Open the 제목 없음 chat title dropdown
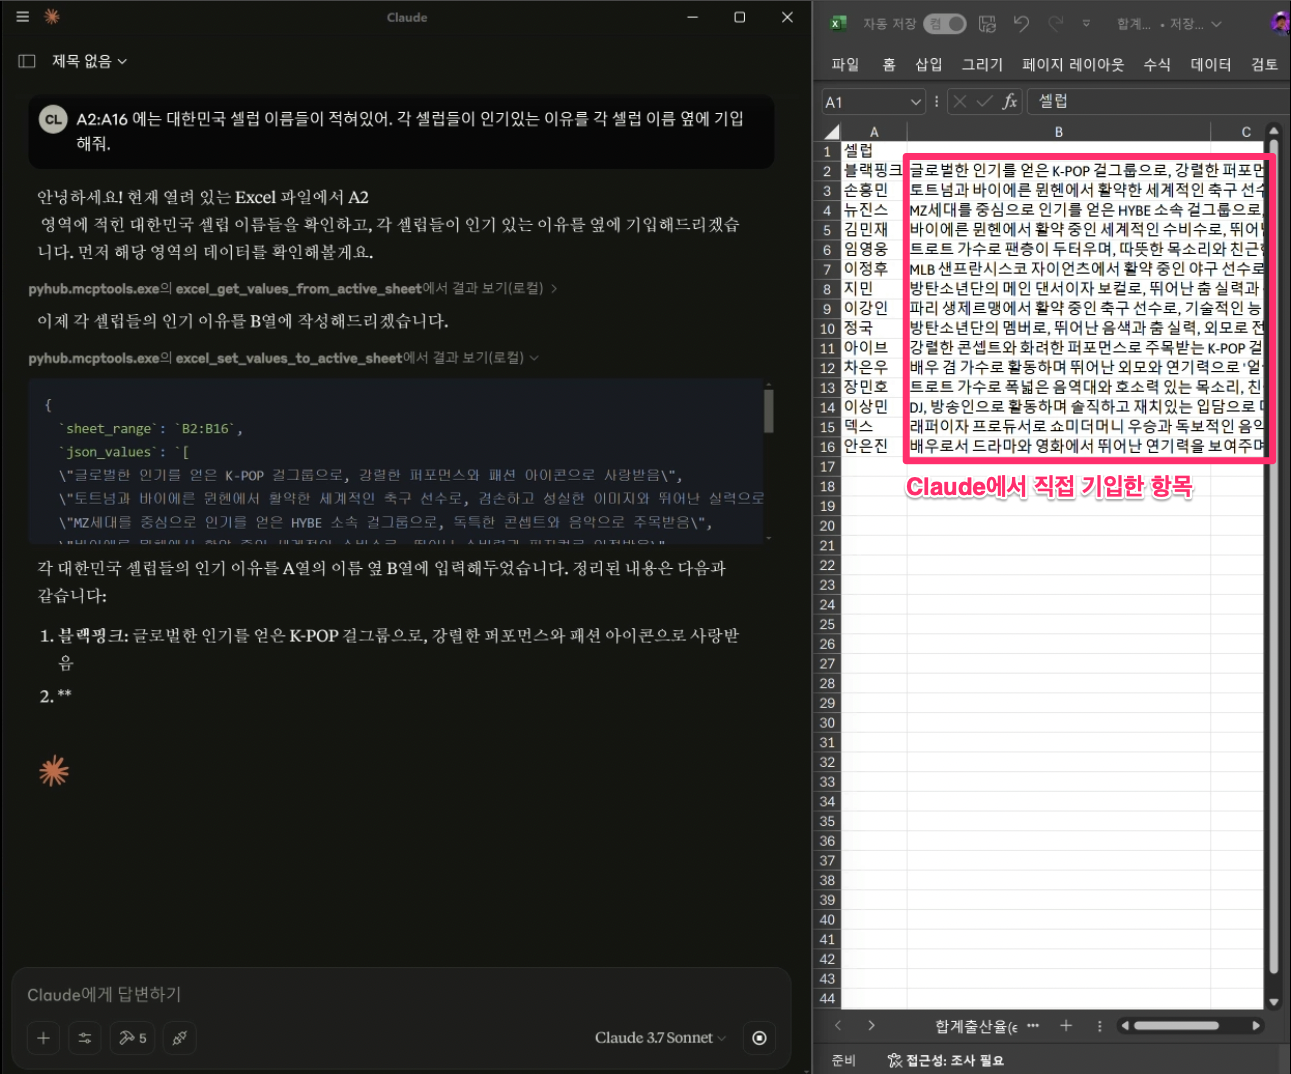Viewport: 1291px width, 1074px height. click(x=90, y=61)
